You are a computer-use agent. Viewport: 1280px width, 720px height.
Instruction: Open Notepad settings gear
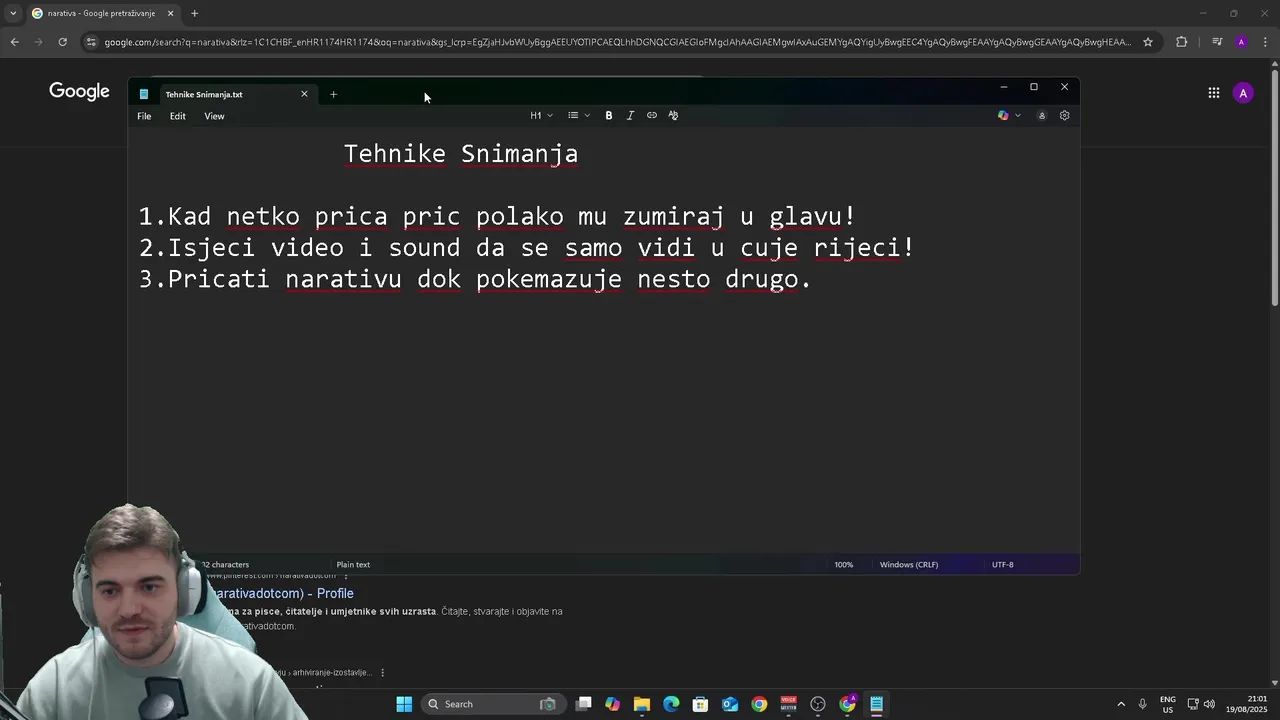(x=1064, y=115)
